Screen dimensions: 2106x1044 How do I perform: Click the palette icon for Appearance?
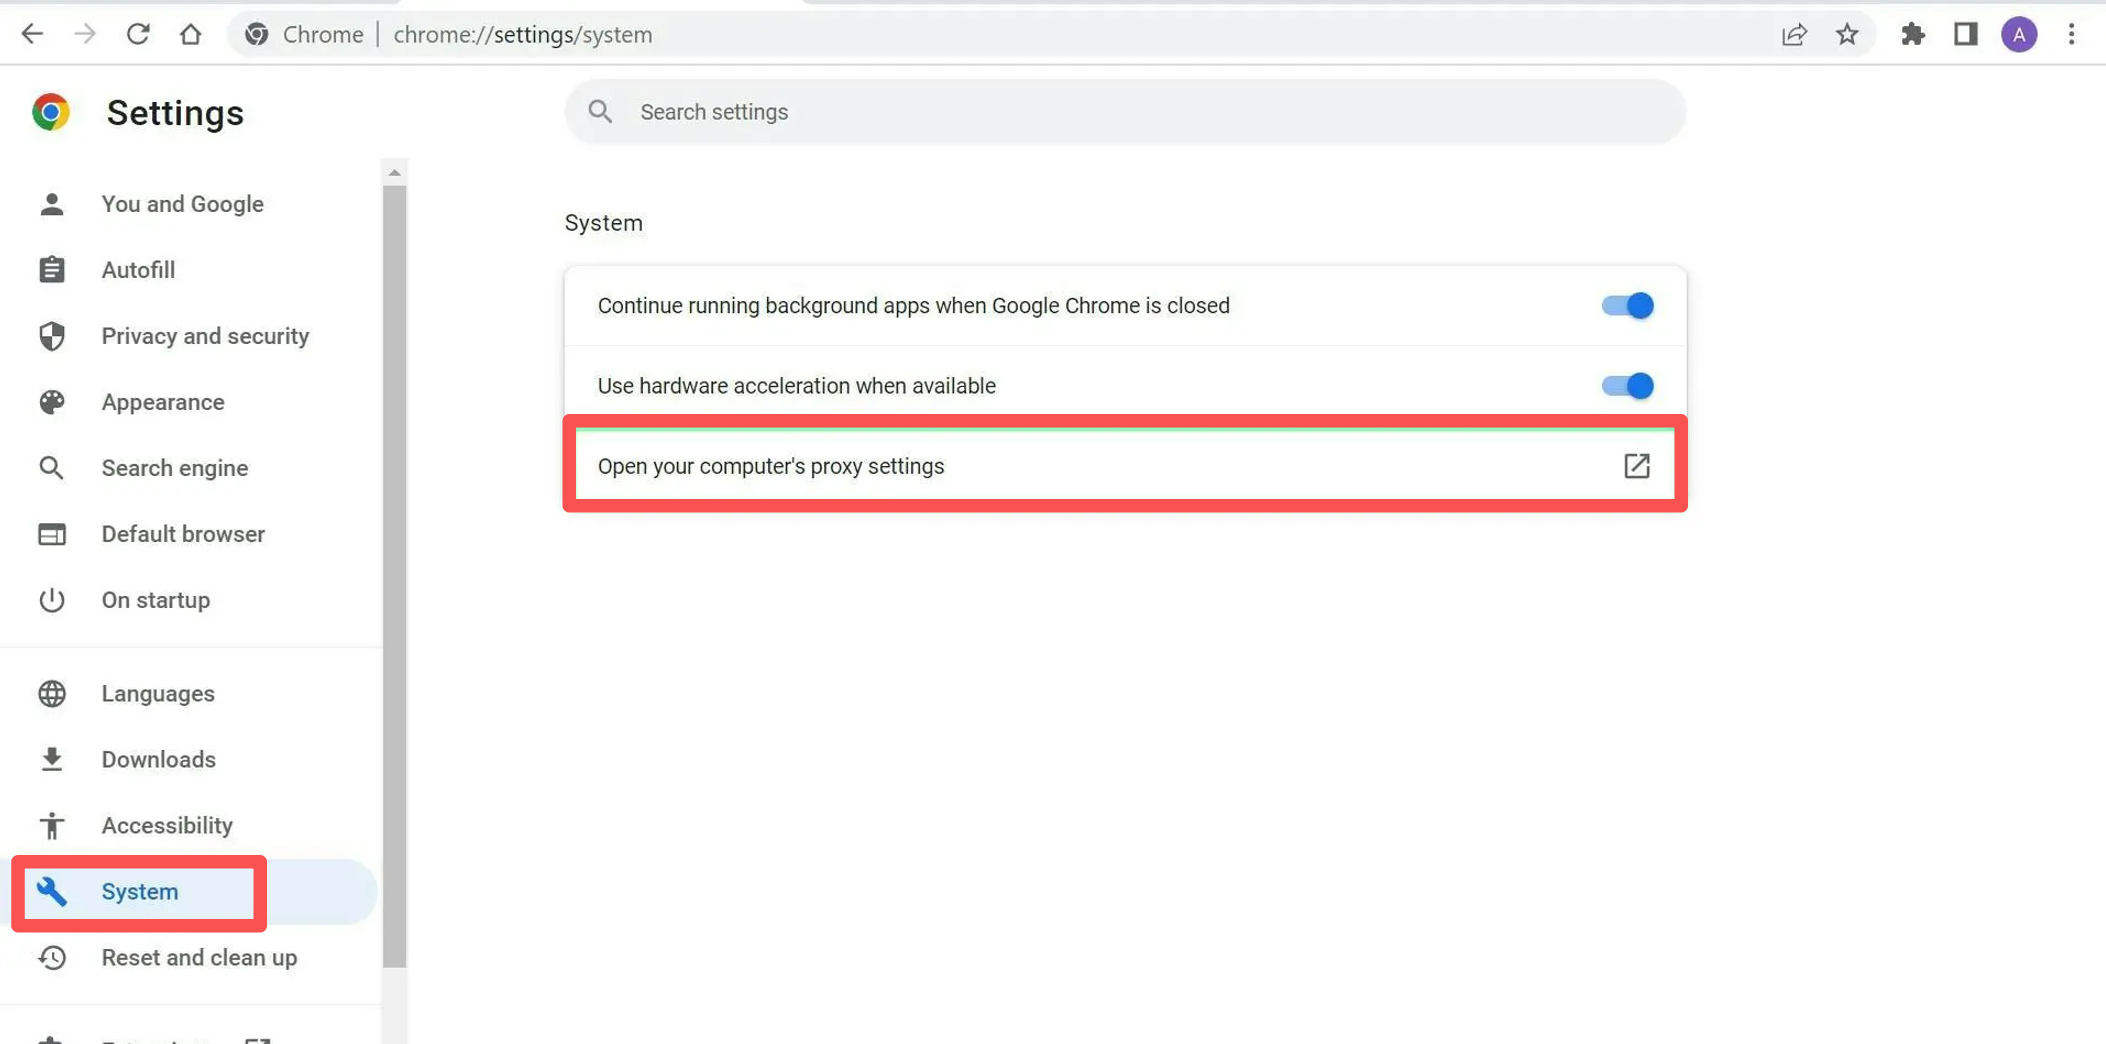tap(52, 402)
